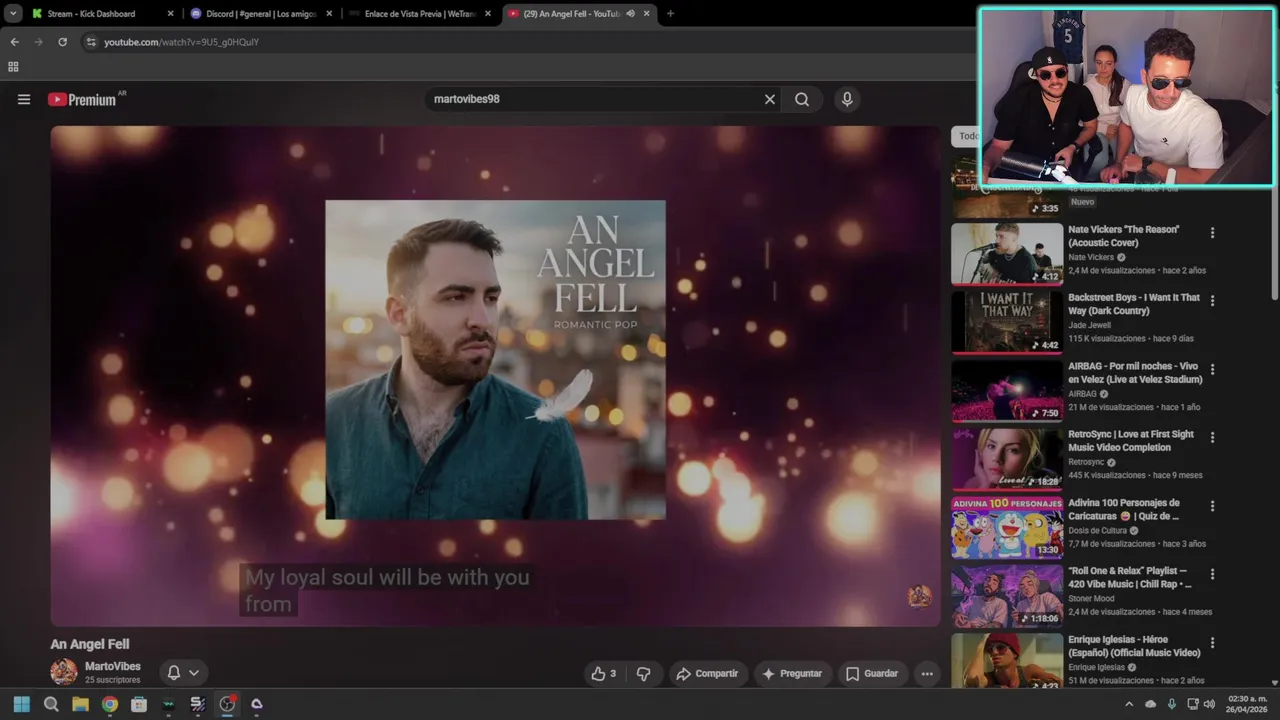Click the channel watermark on the video

pyautogui.click(x=919, y=596)
